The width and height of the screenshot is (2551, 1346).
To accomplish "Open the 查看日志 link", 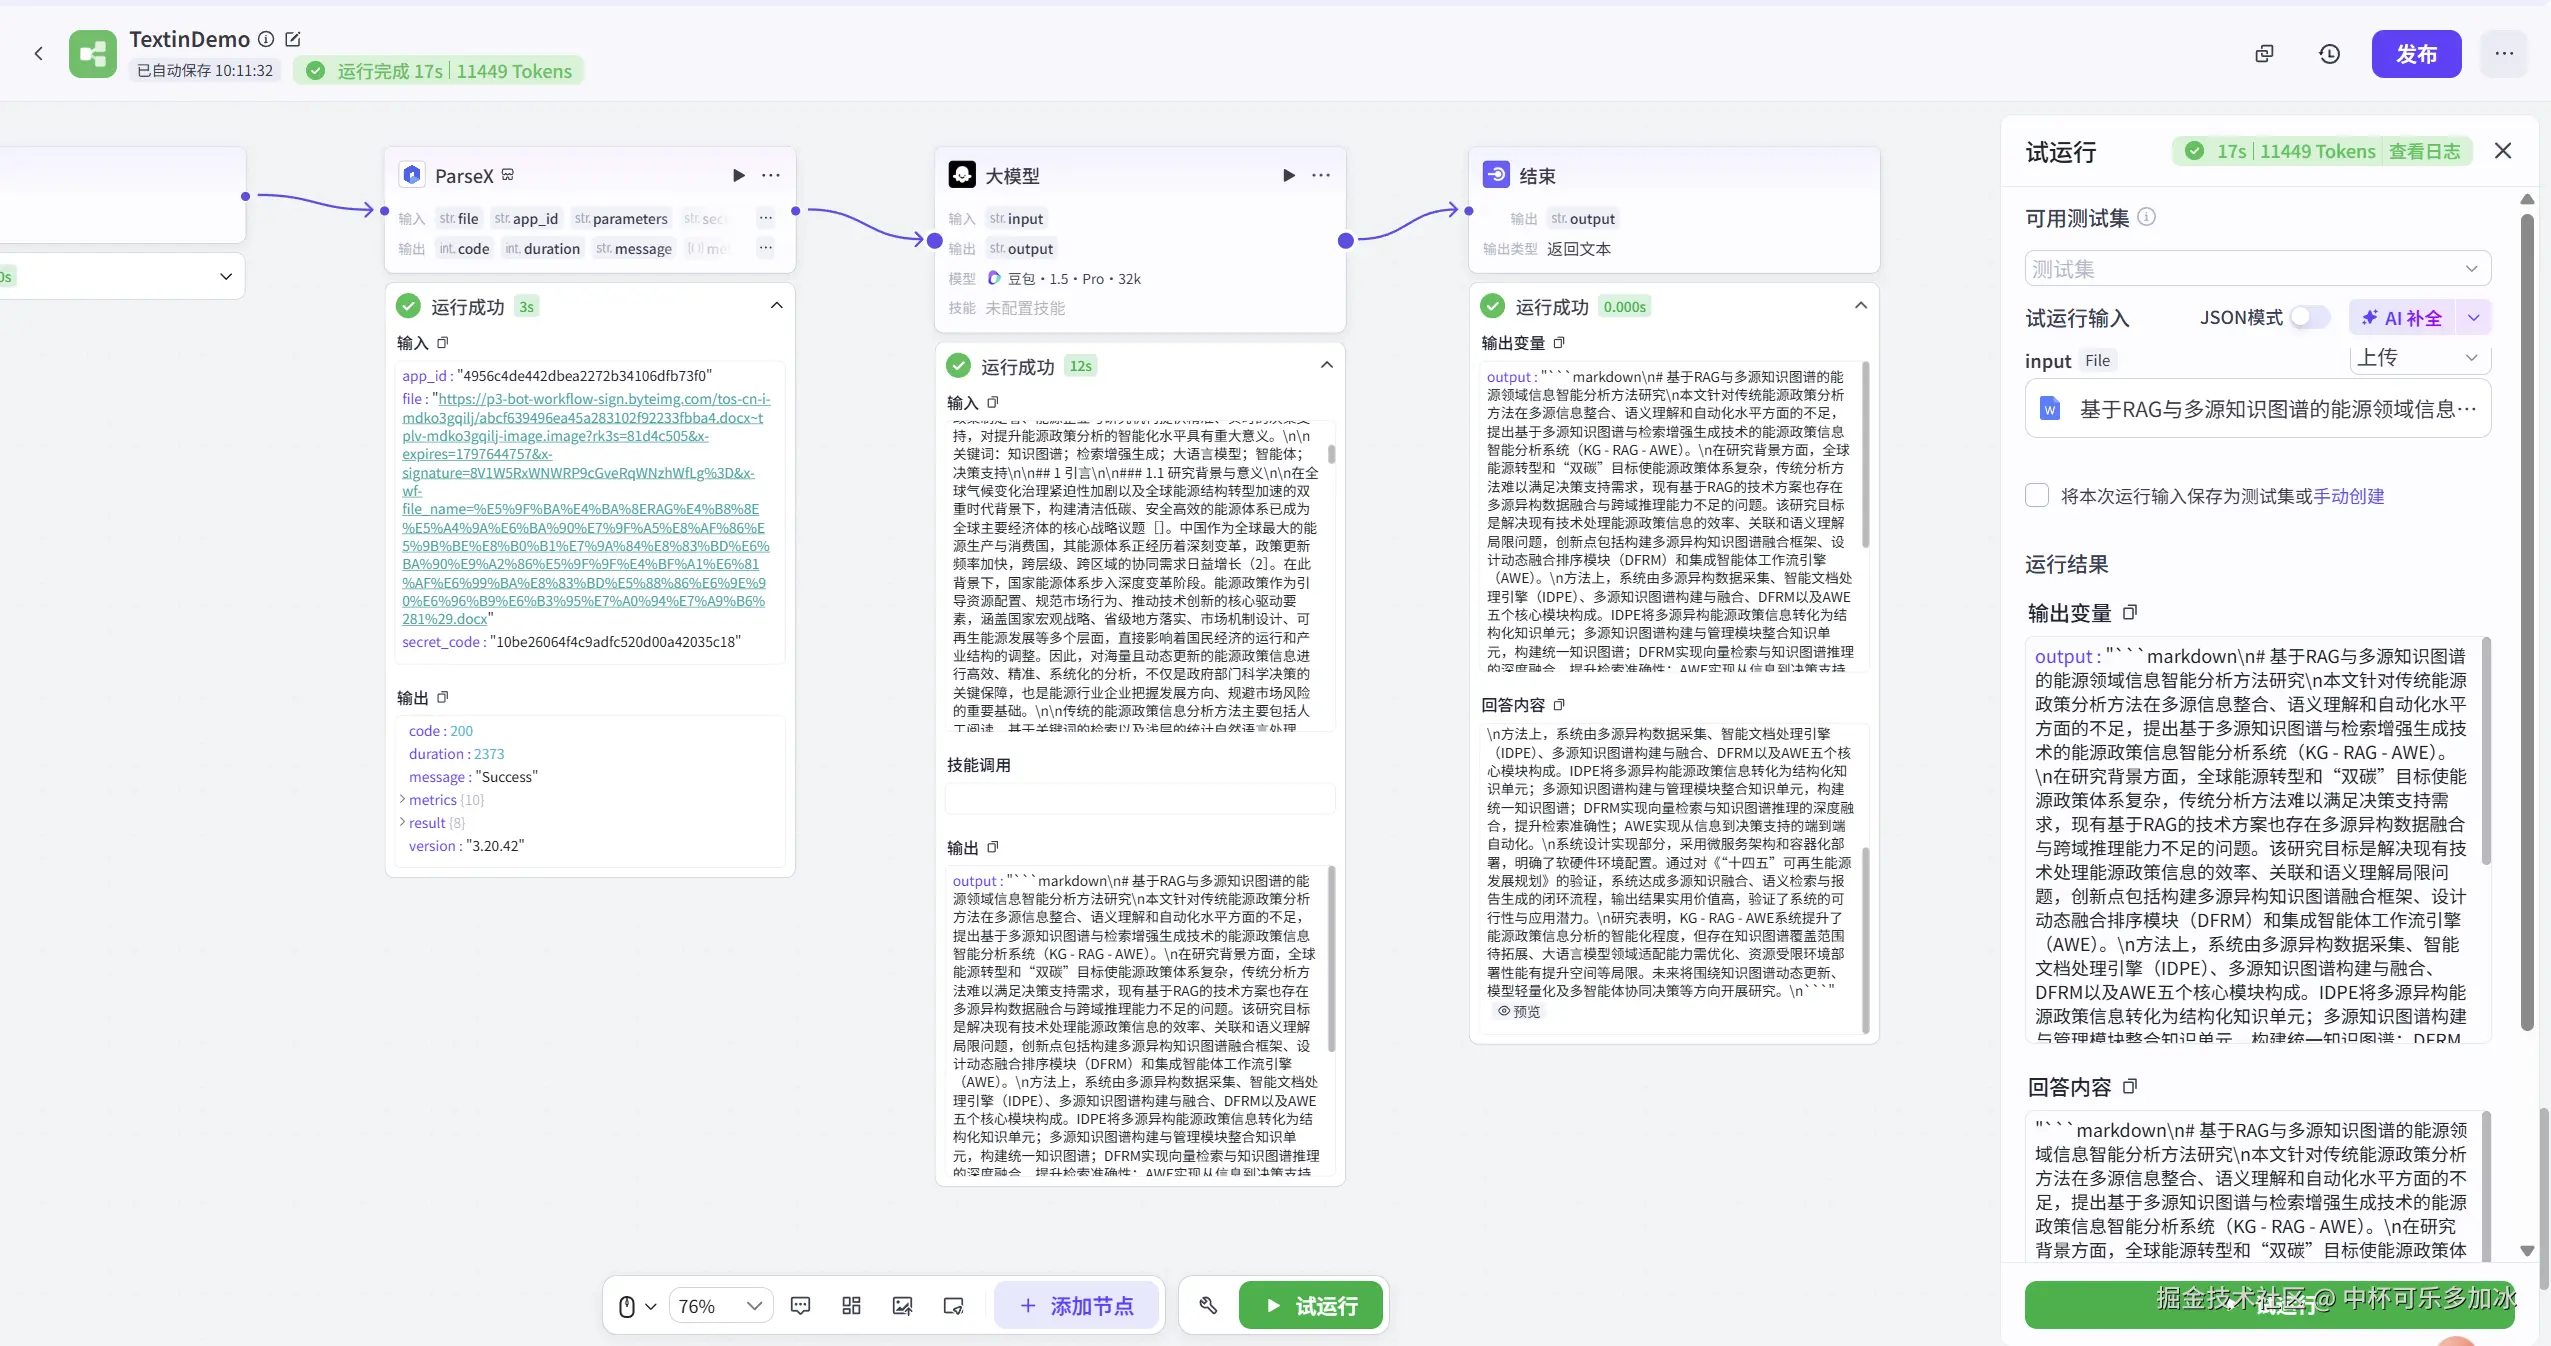I will point(2424,151).
